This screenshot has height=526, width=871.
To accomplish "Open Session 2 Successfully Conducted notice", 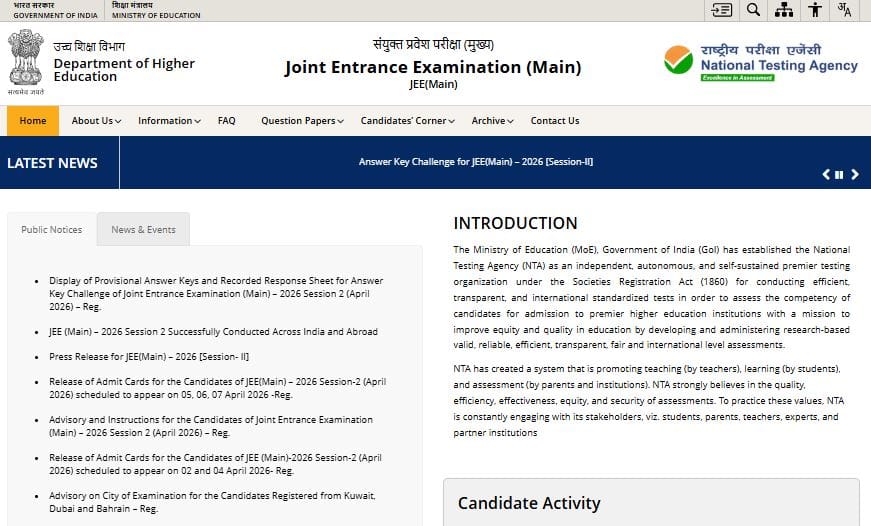I will pyautogui.click(x=213, y=332).
